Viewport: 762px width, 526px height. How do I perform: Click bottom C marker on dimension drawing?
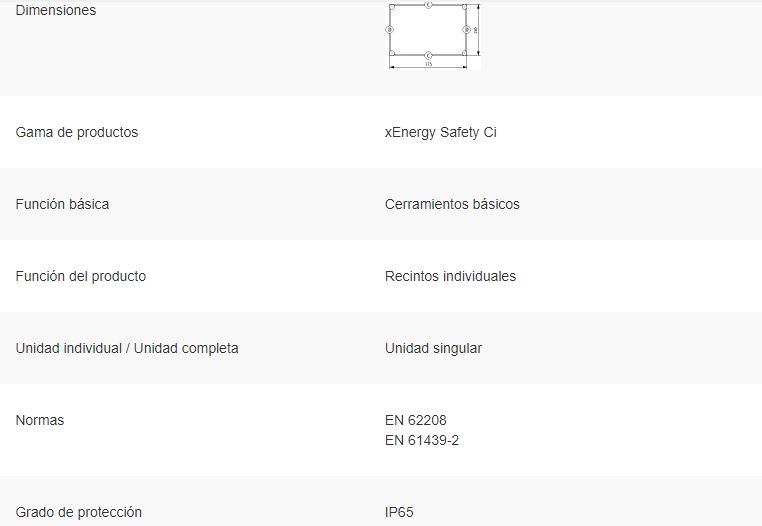[428, 55]
